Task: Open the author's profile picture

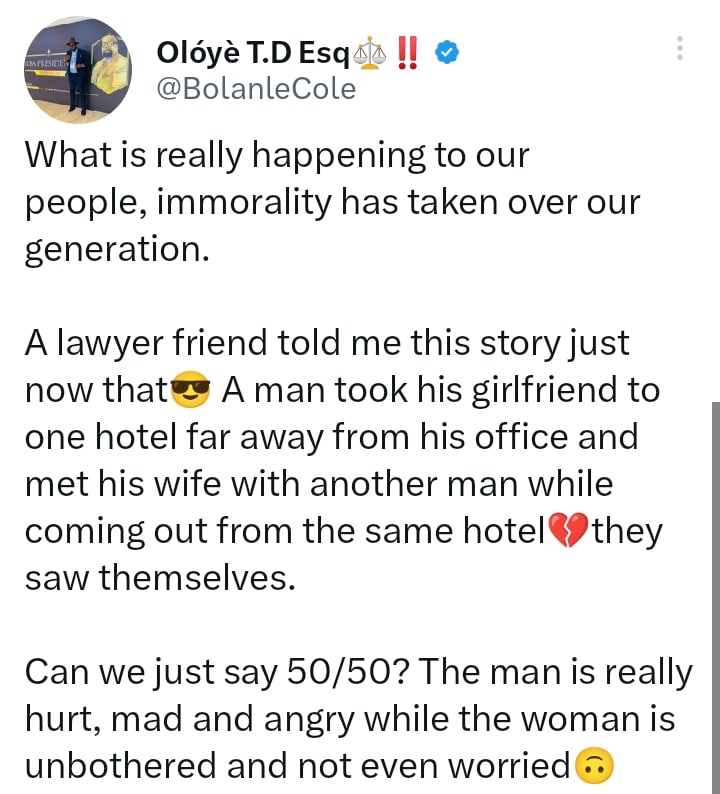Action: 76,68
